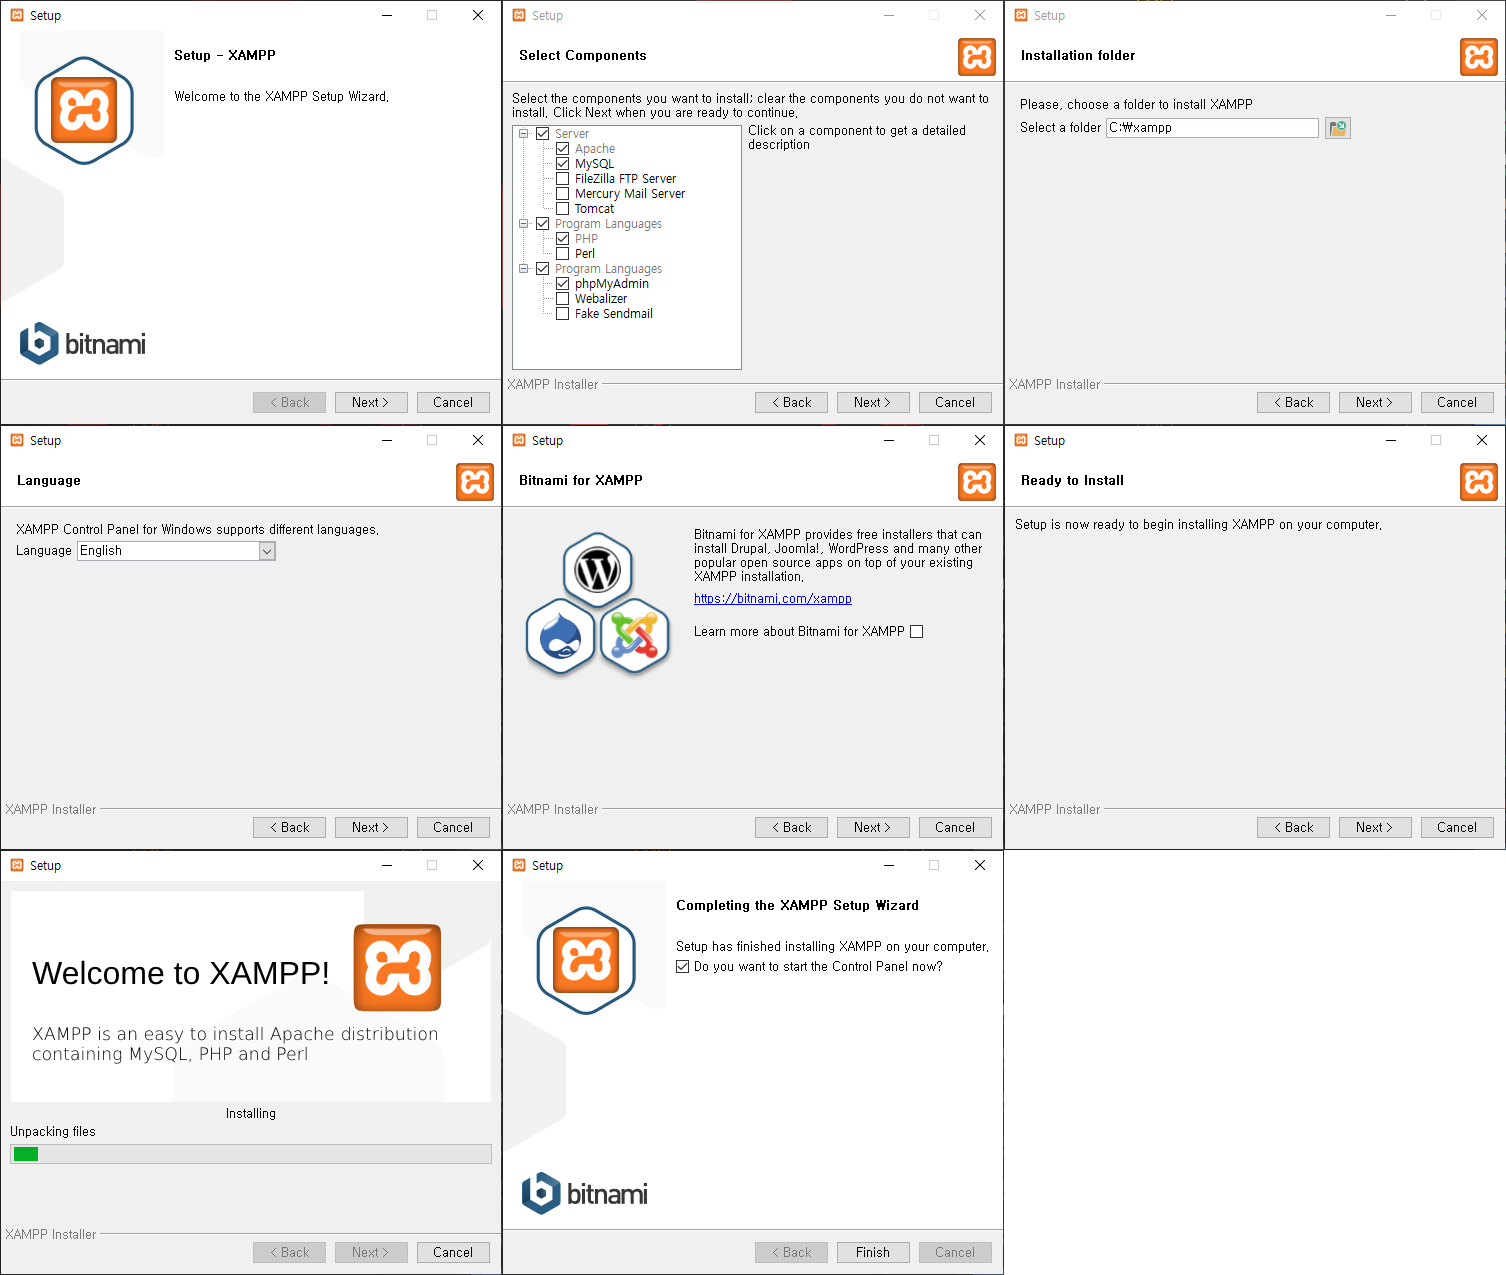Uncheck the MySQL component

563,164
